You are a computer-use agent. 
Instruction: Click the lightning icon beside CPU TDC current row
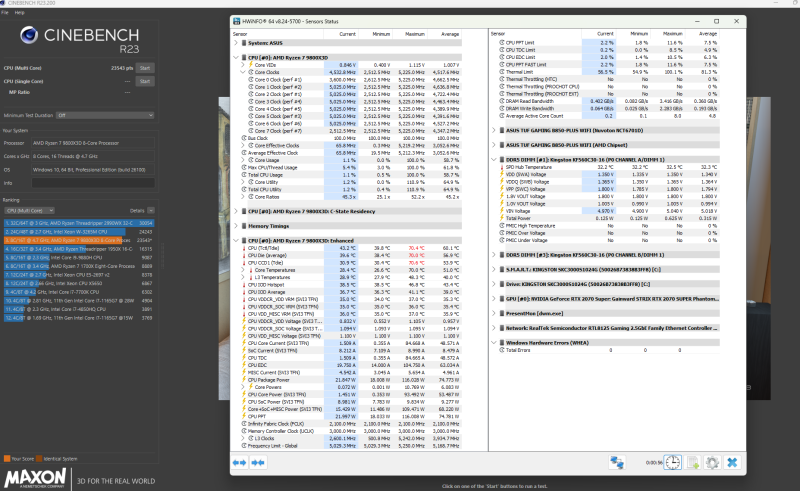[244, 358]
